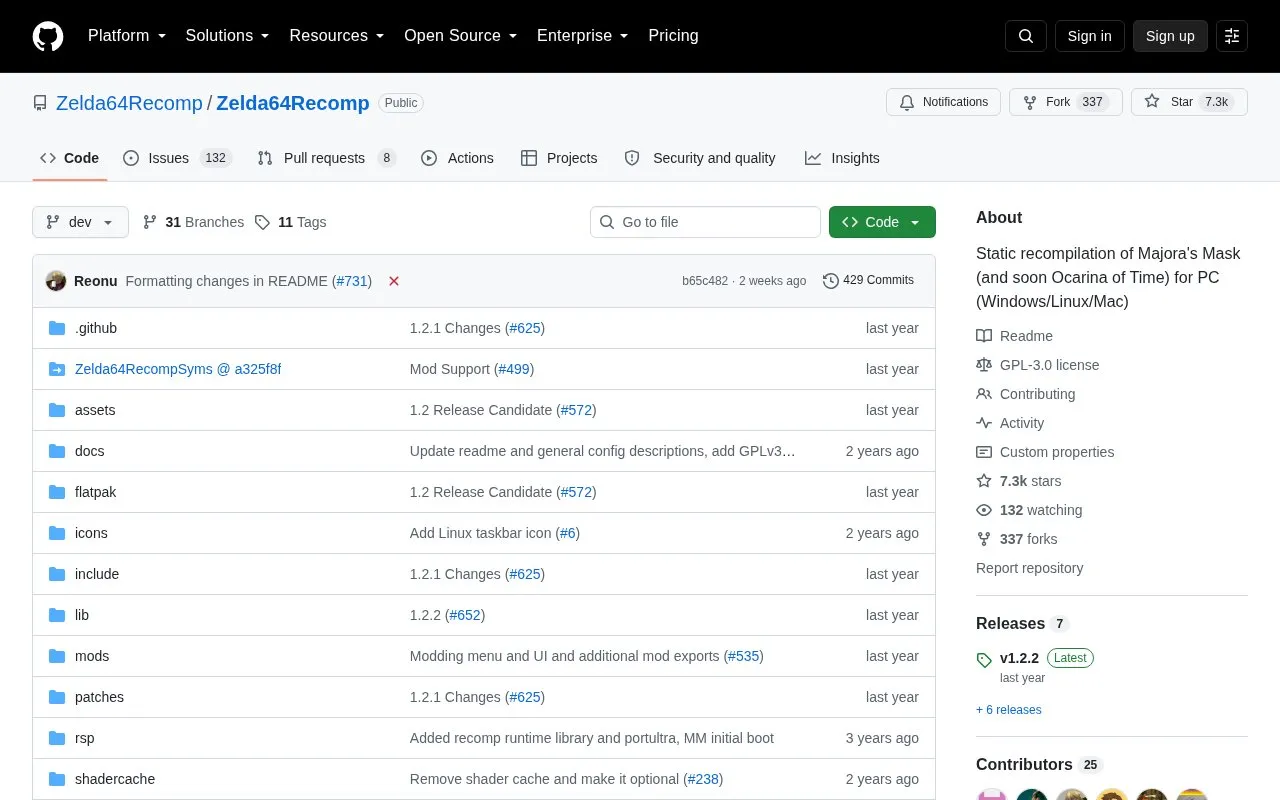Viewport: 1280px width, 800px height.
Task: Click Report repository link
Action: click(1029, 568)
